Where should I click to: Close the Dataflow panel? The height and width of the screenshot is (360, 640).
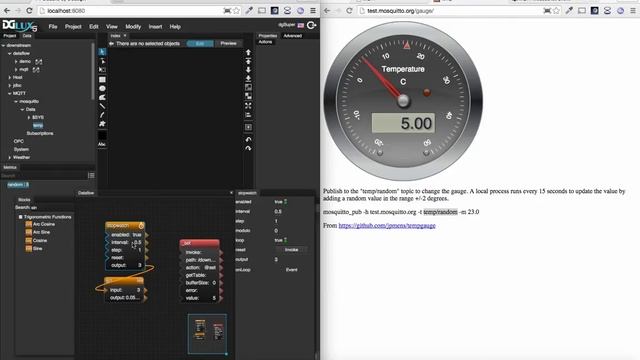click(231, 193)
